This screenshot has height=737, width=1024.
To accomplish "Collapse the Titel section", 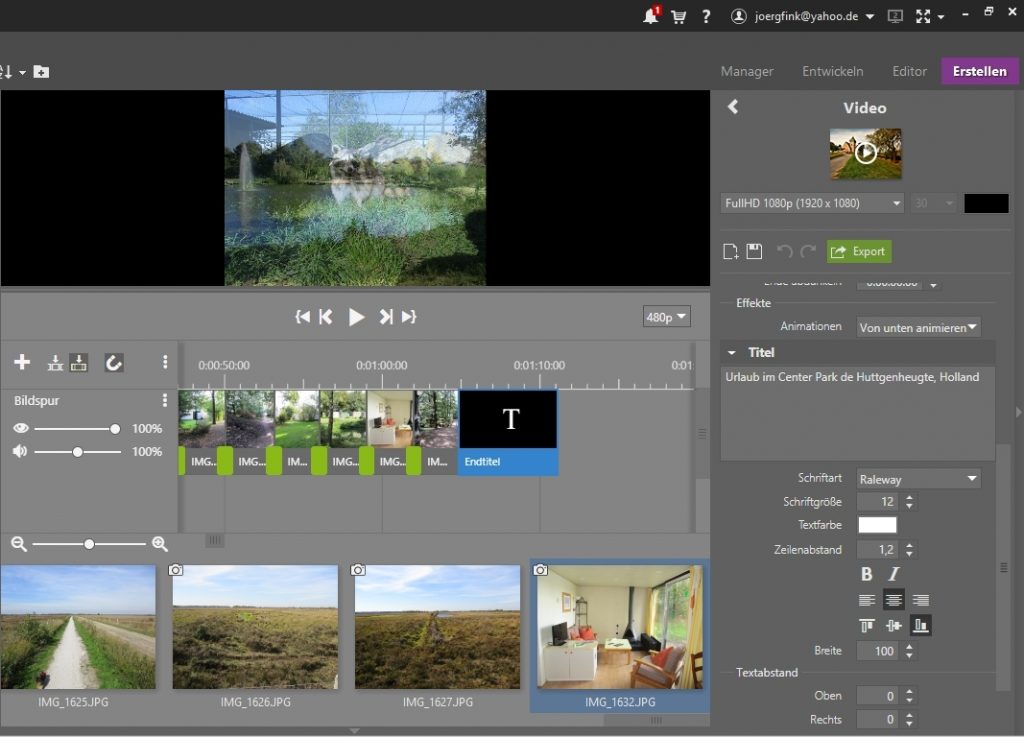I will 731,353.
